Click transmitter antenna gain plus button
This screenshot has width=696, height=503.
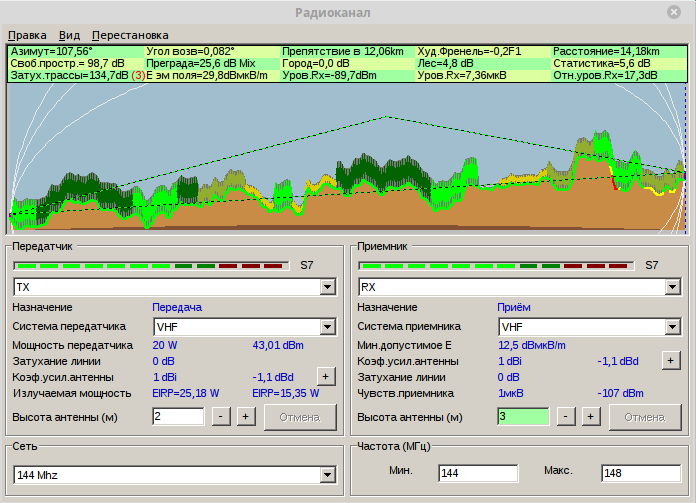[x=325, y=376]
